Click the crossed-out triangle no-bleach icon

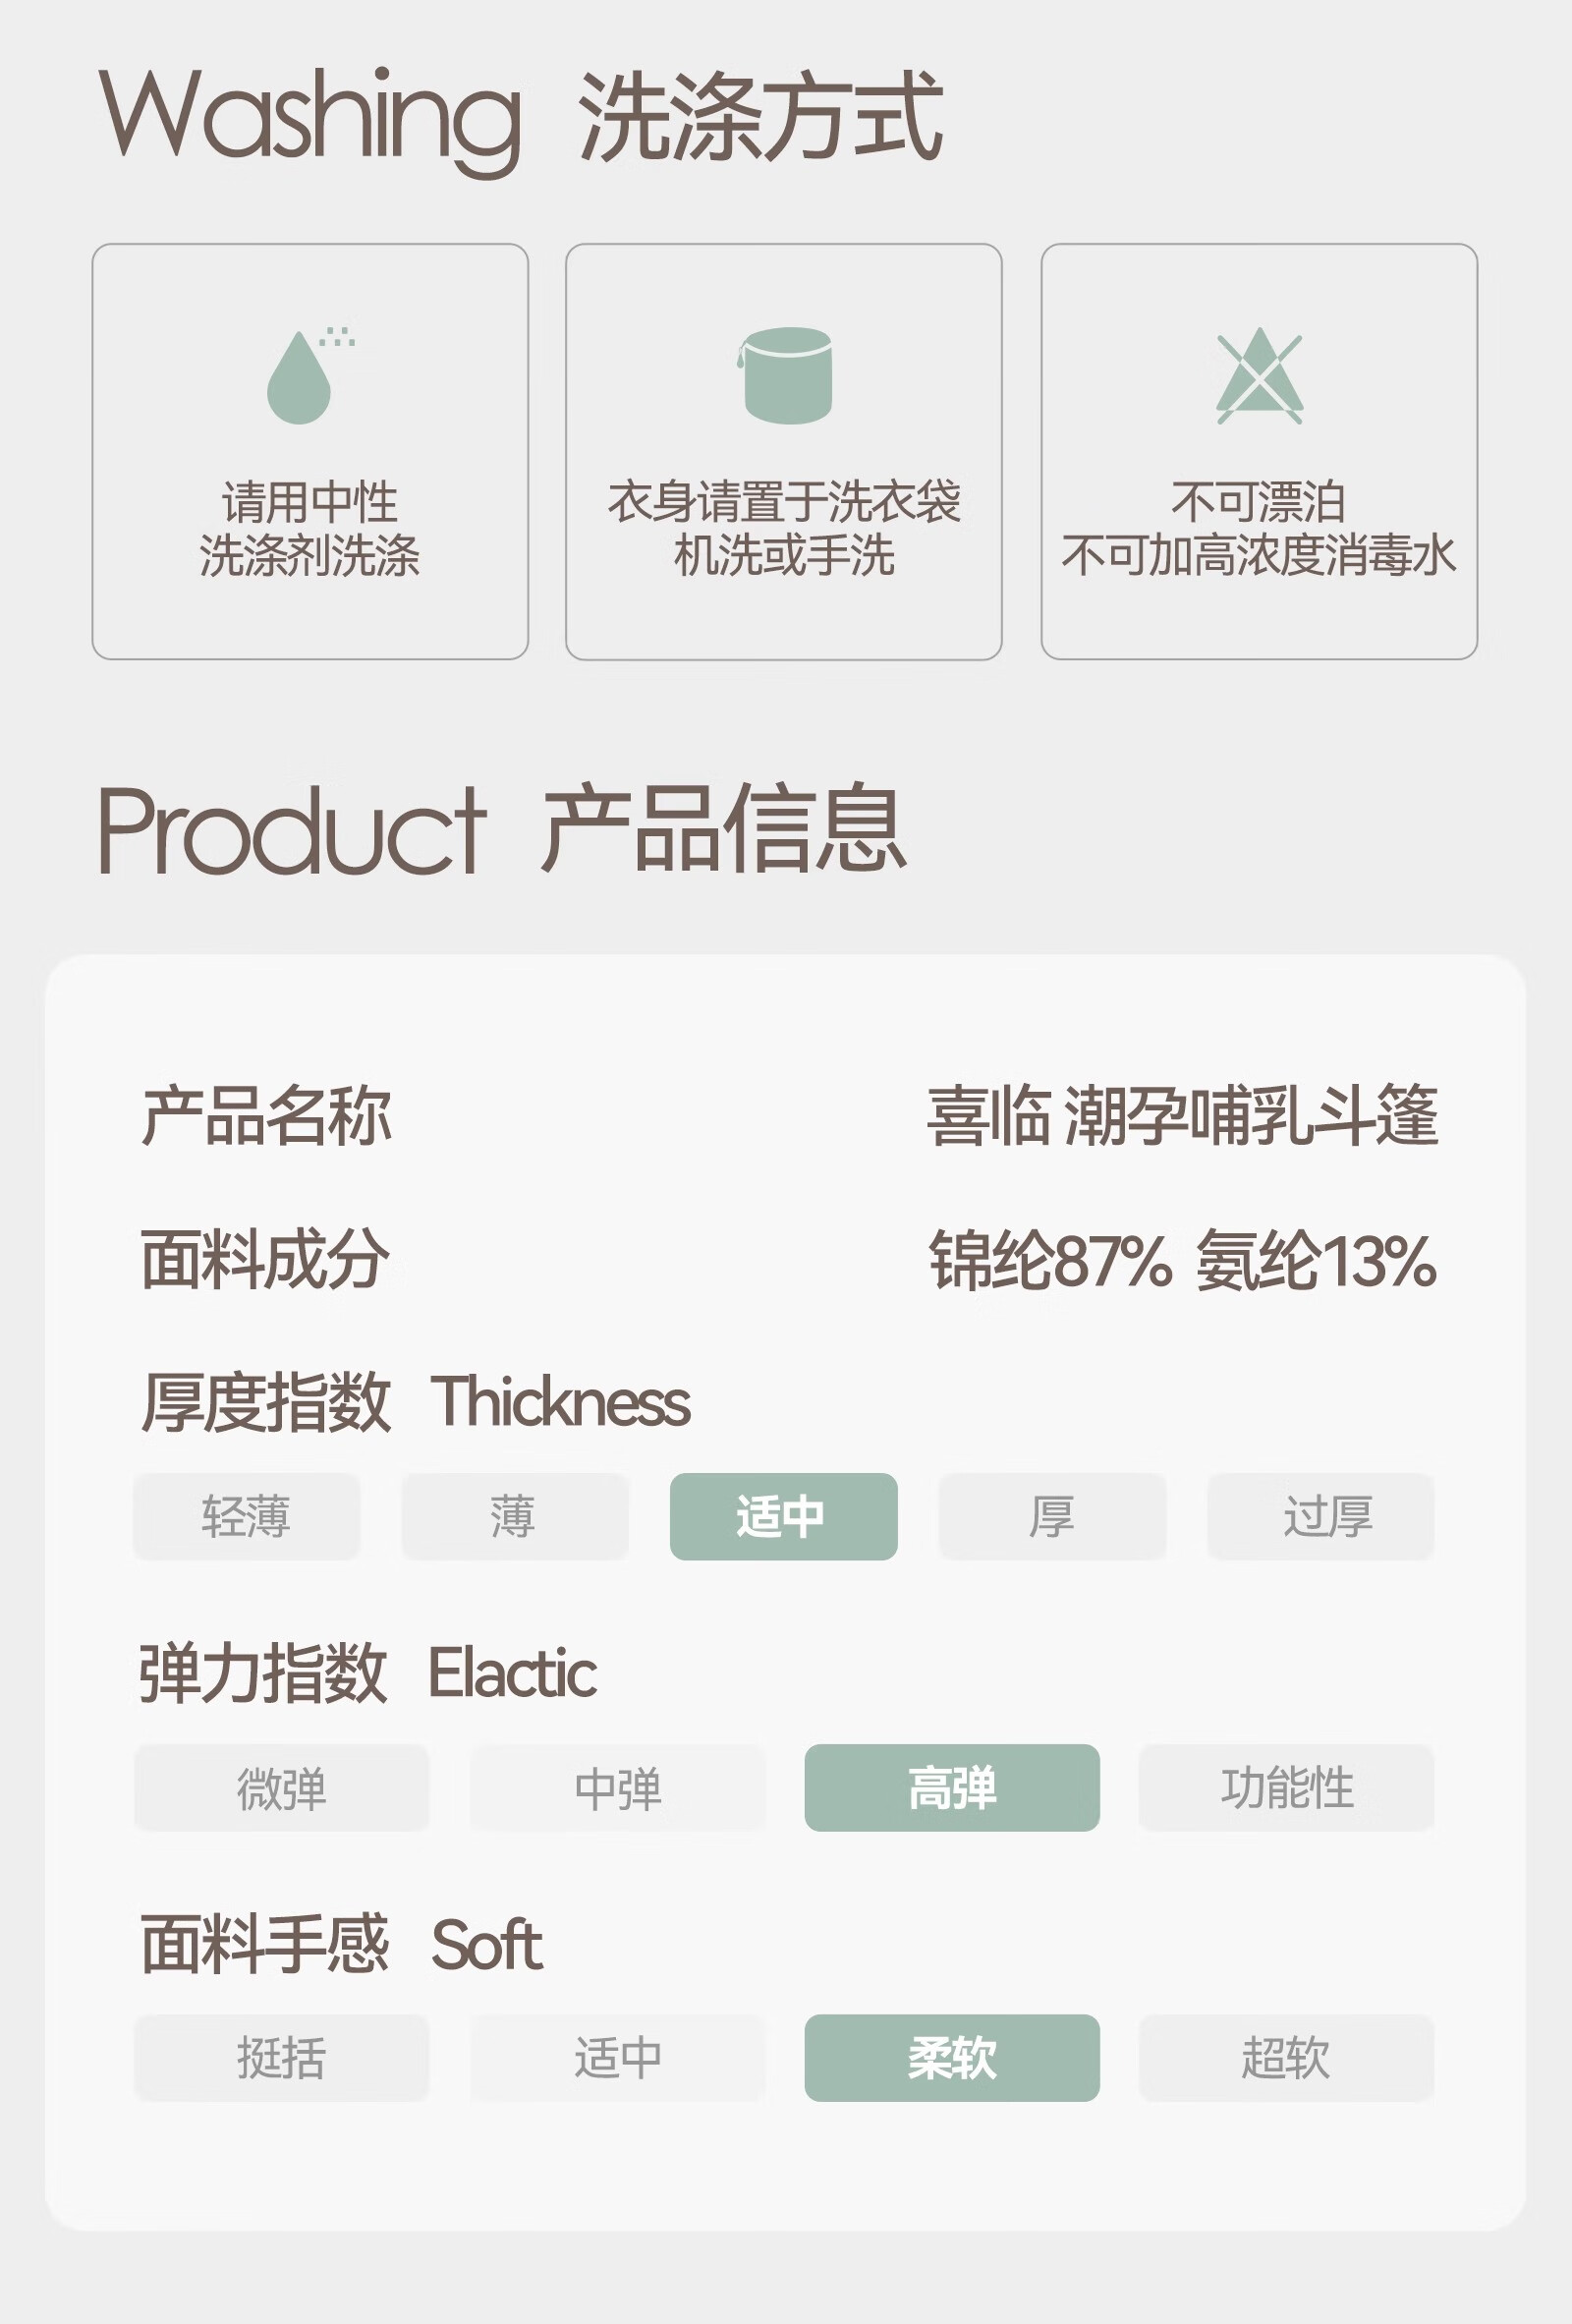pos(1259,375)
